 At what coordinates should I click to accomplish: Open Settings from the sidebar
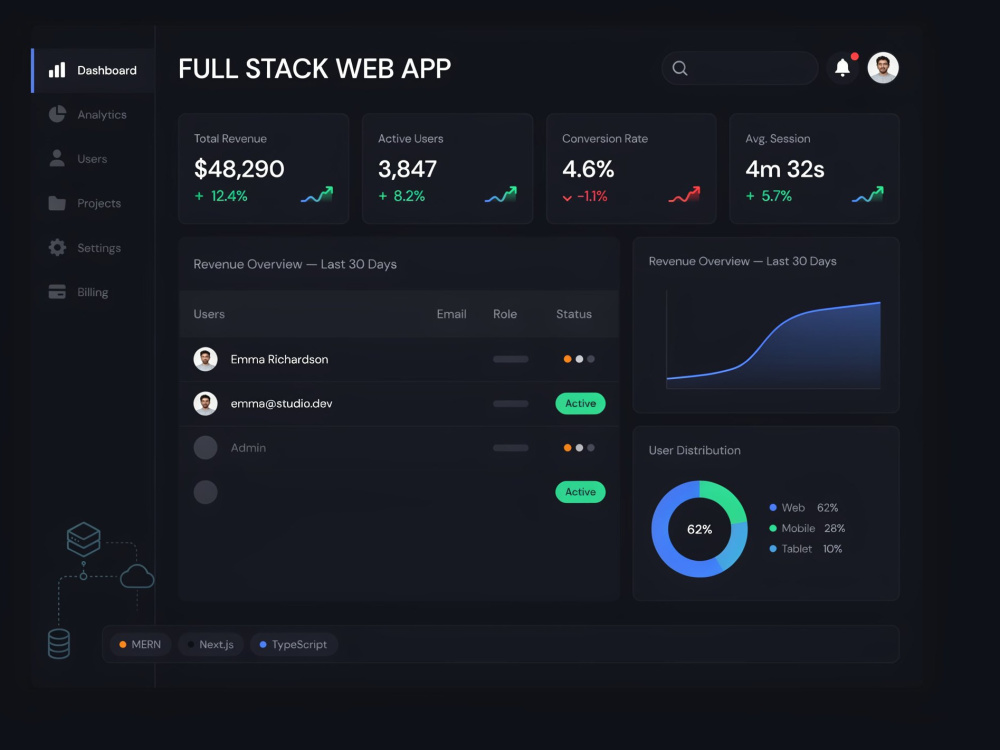93,247
